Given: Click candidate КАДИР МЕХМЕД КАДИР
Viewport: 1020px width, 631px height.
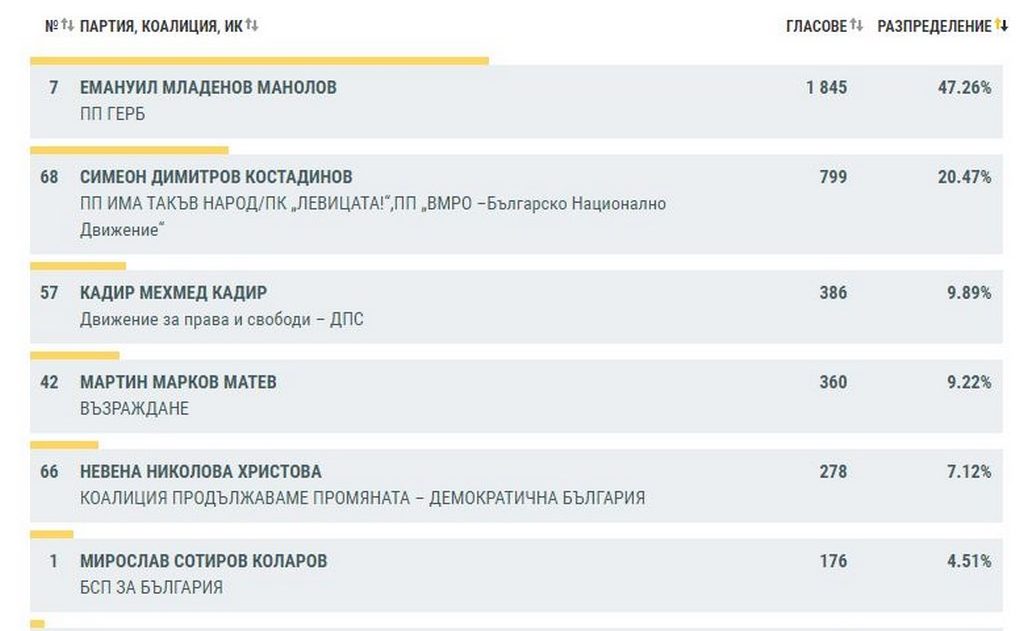Looking at the screenshot, I should coord(173,293).
